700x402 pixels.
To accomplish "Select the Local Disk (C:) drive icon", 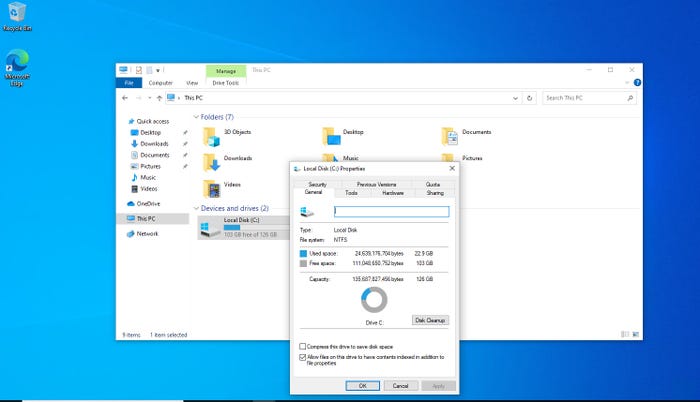I will point(210,229).
